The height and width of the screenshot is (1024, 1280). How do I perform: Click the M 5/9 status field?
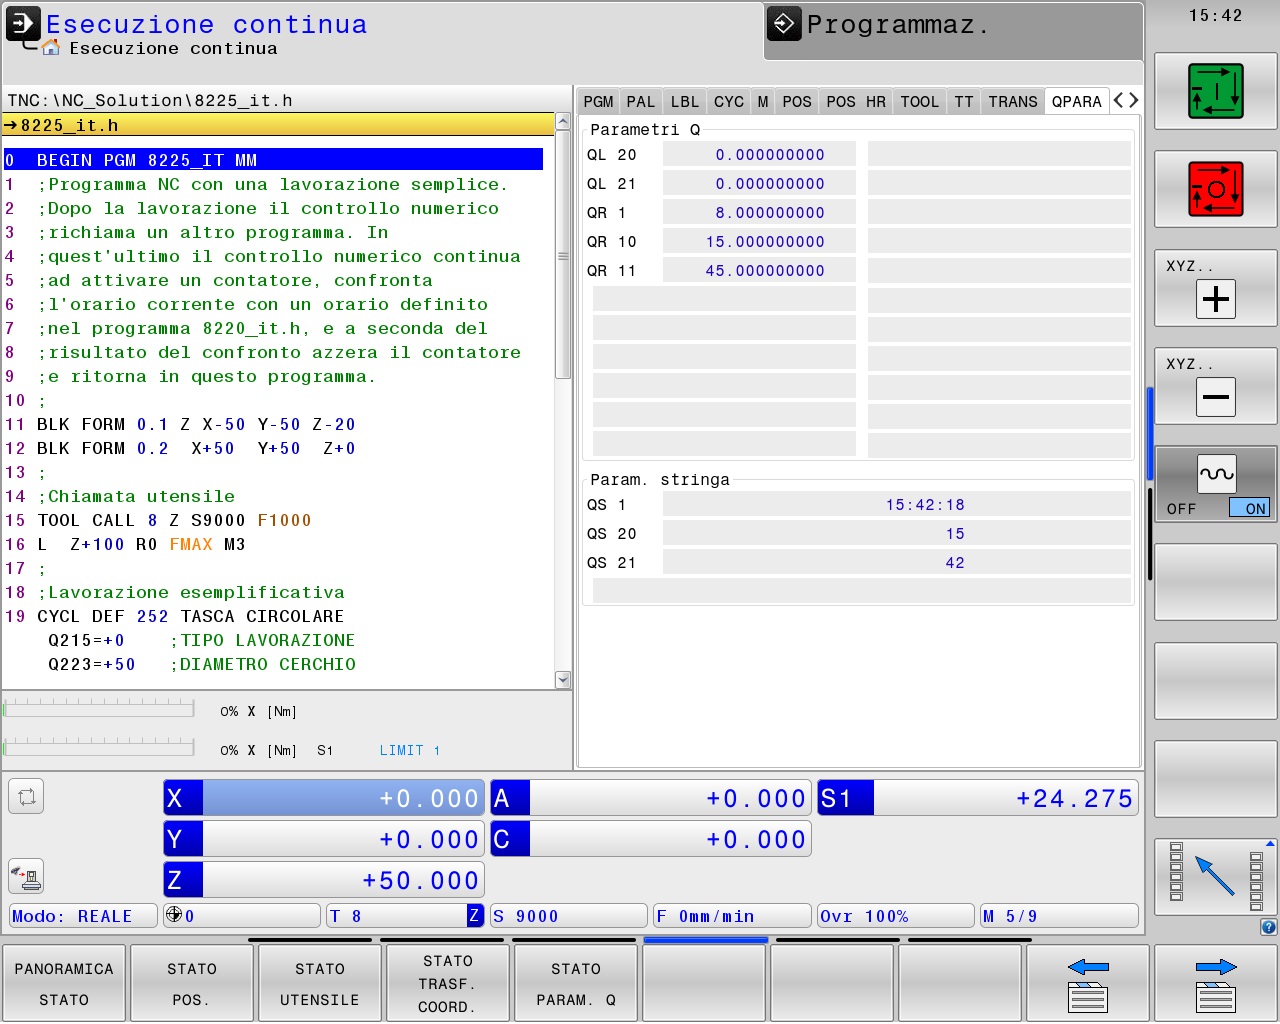point(1059,916)
